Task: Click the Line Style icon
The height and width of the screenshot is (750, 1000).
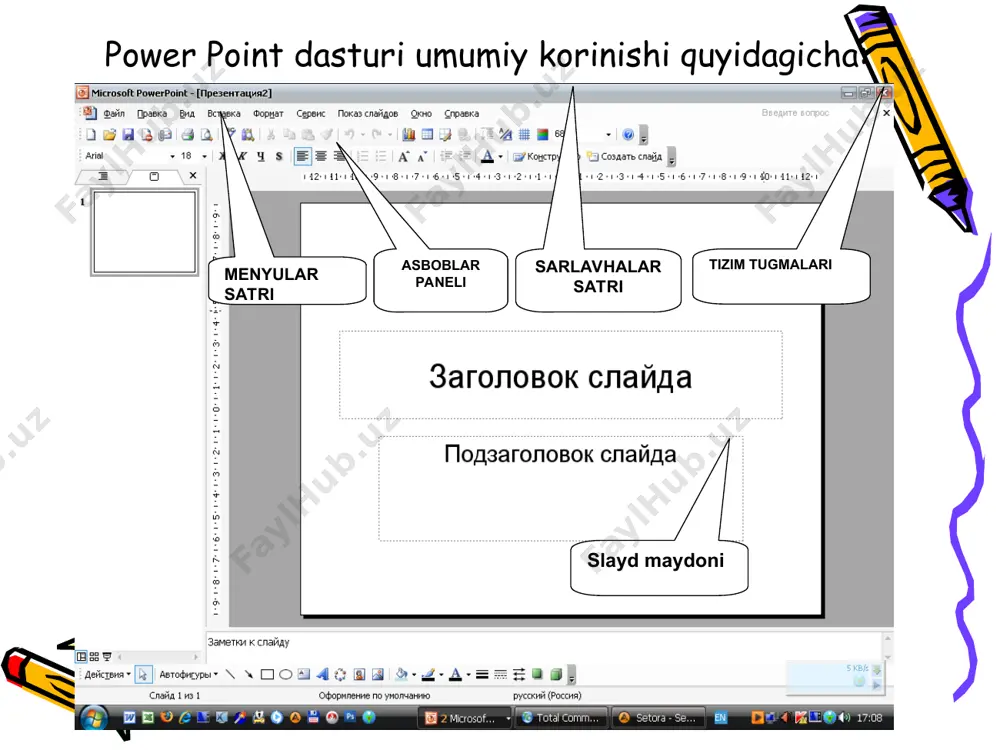Action: click(482, 674)
